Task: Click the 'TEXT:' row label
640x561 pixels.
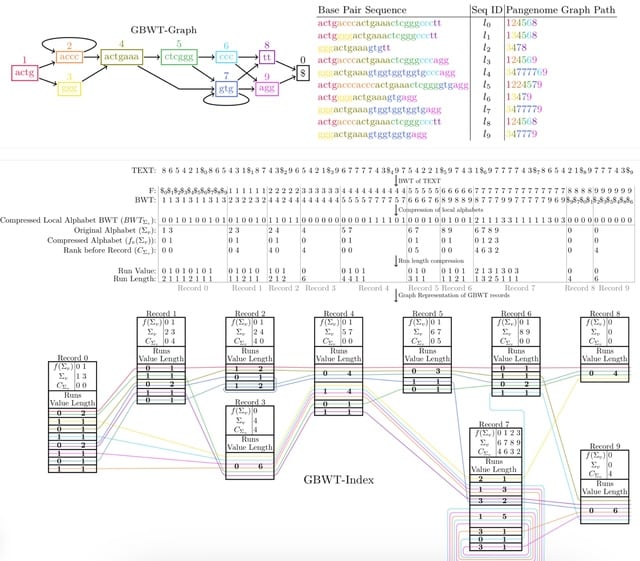Action: point(143,172)
